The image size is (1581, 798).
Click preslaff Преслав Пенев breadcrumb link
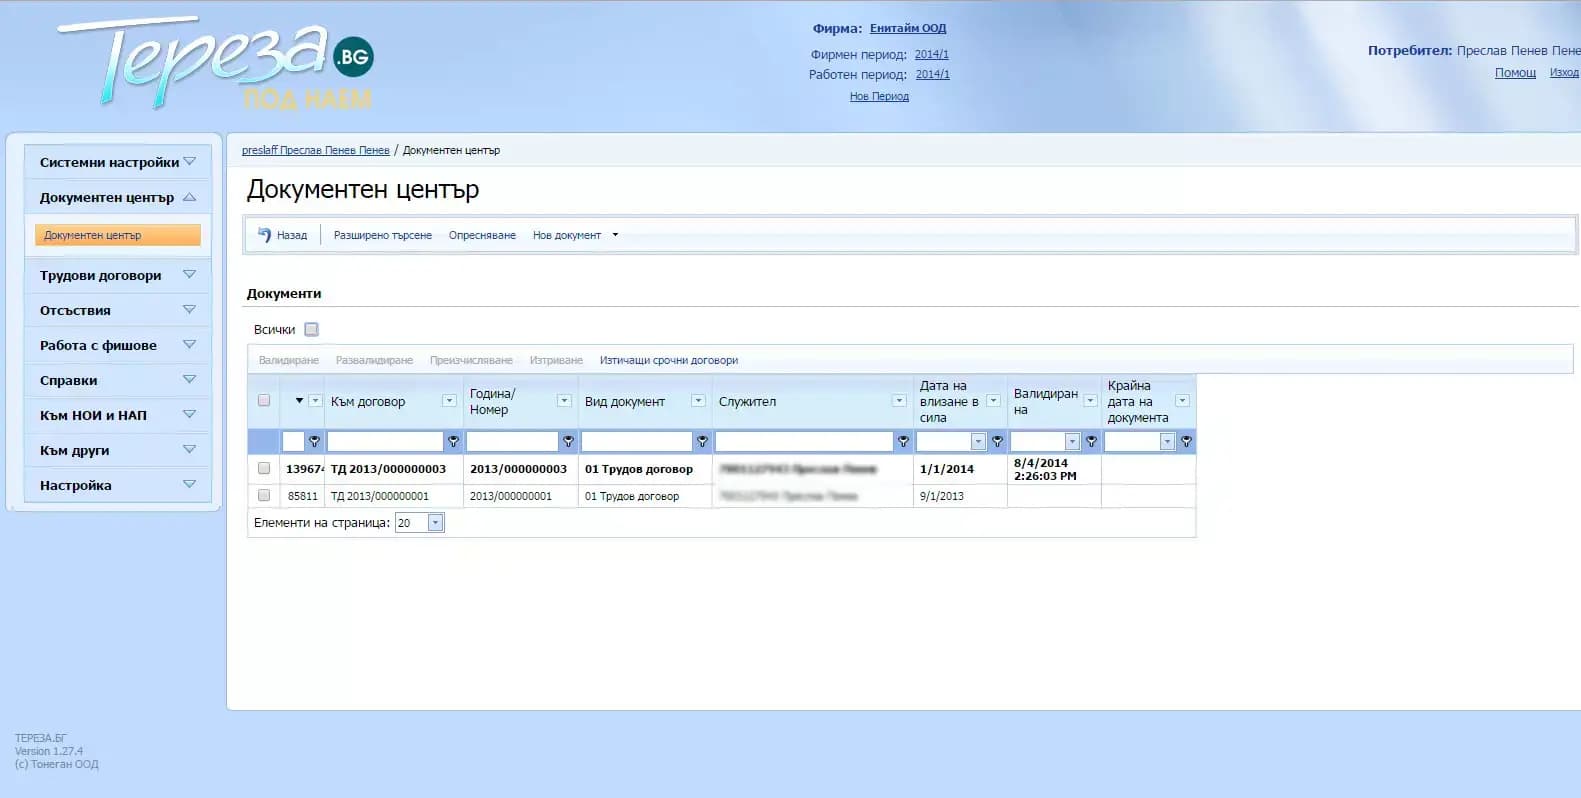coord(316,150)
